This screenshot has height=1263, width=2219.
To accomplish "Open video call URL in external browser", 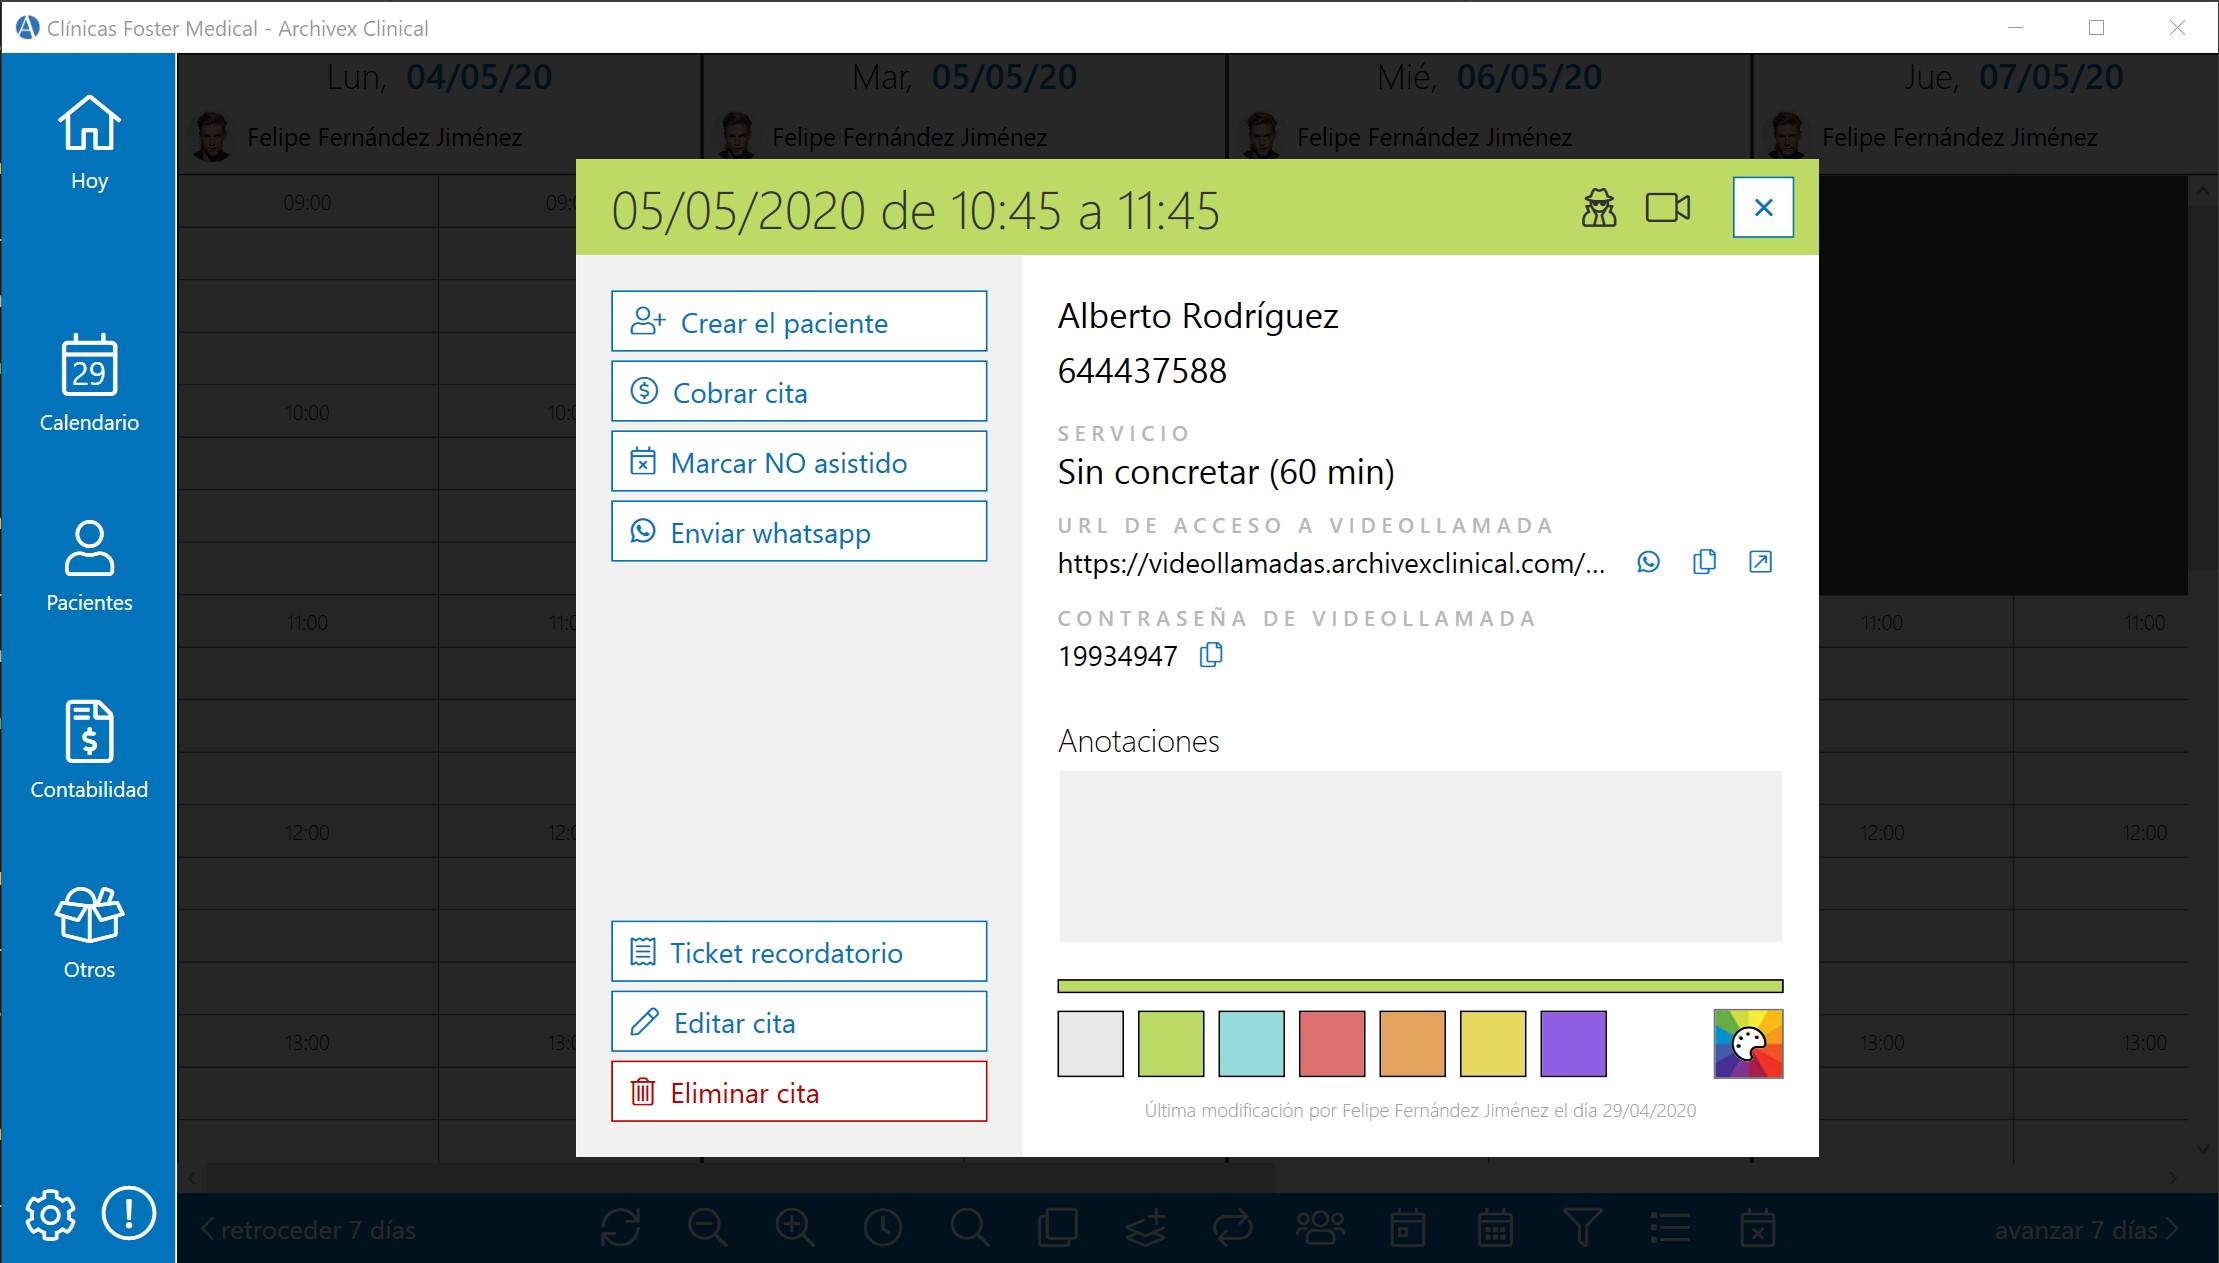I will [x=1760, y=562].
